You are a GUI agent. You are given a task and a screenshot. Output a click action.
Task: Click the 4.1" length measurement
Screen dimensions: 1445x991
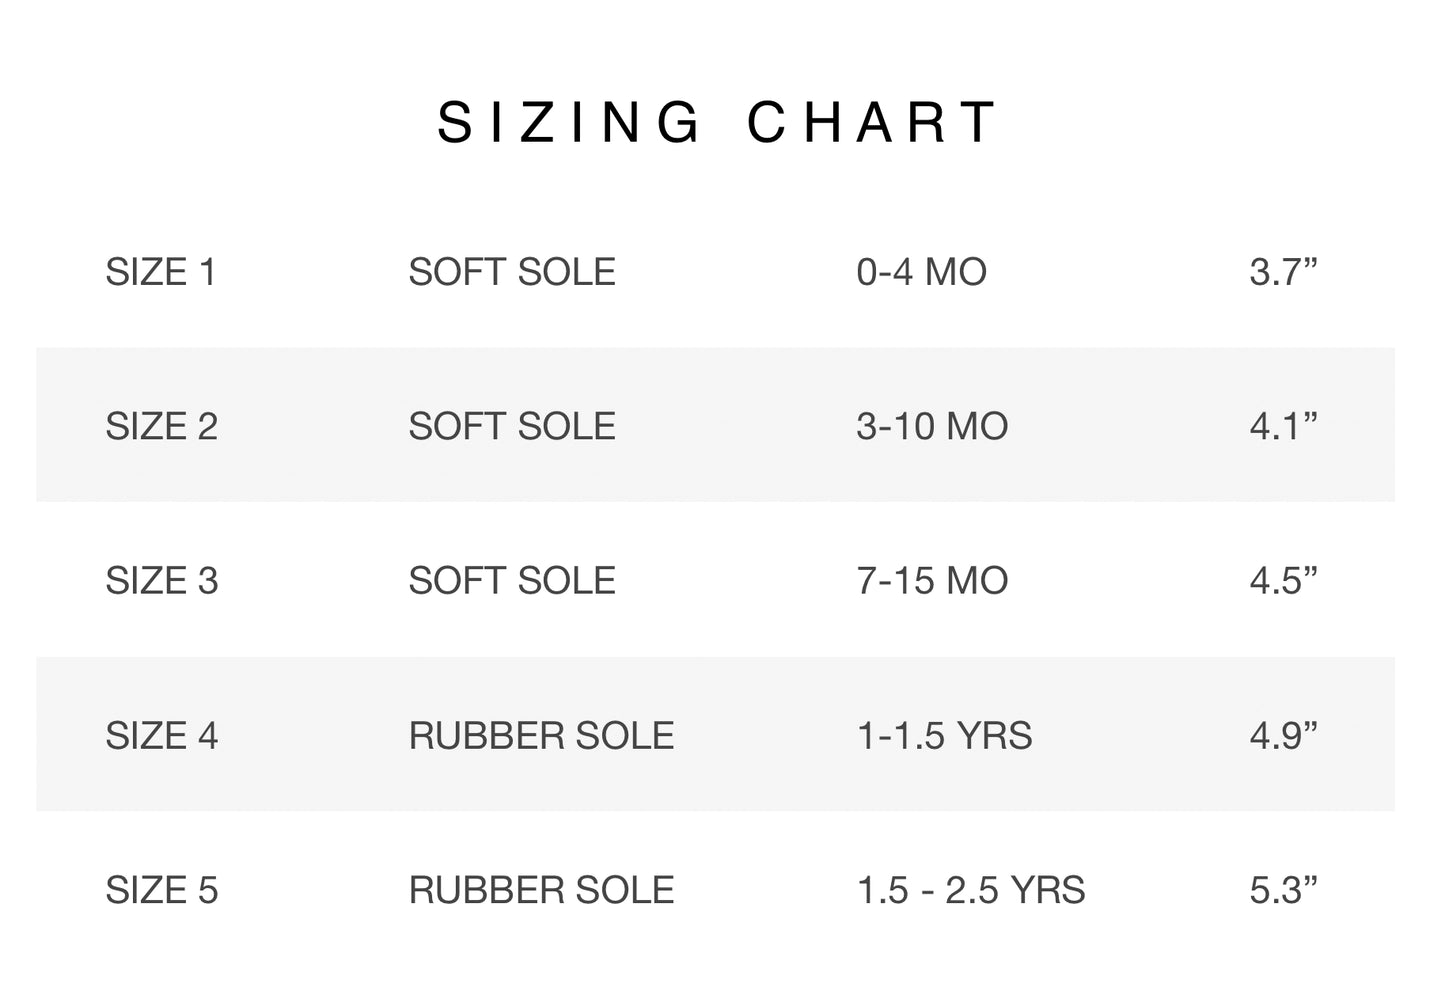click(x=1283, y=426)
